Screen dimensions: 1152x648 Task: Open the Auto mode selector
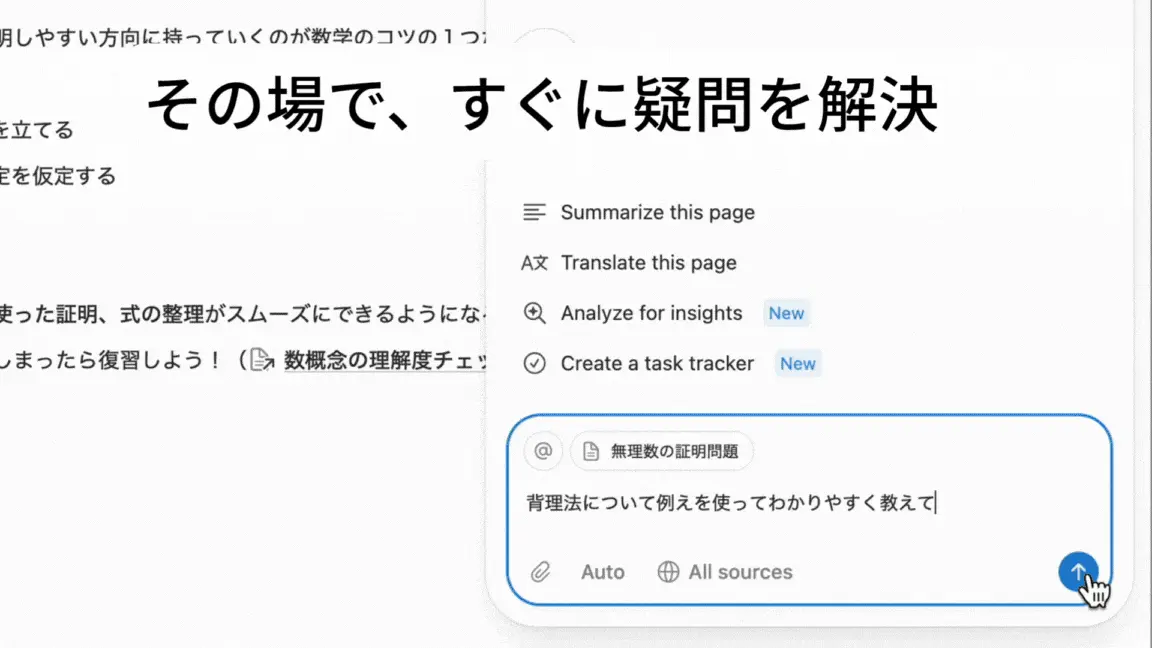pos(602,571)
